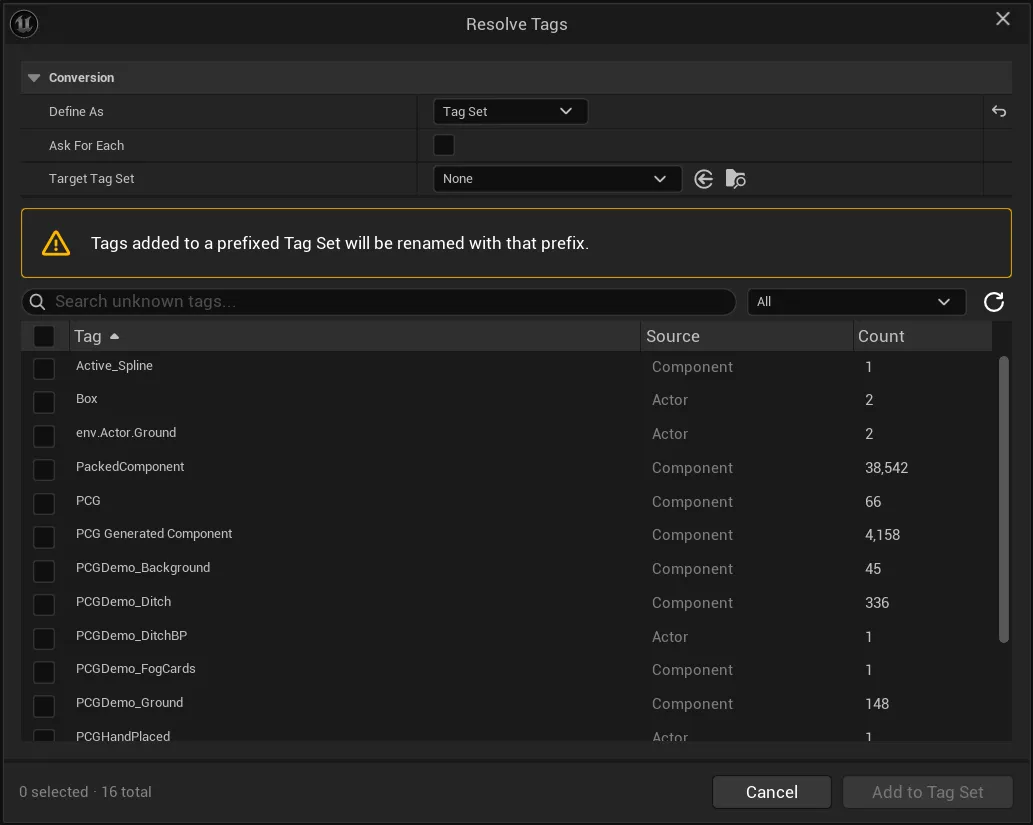Click the Target Tag Set label
Image resolution: width=1033 pixels, height=825 pixels.
(92, 179)
